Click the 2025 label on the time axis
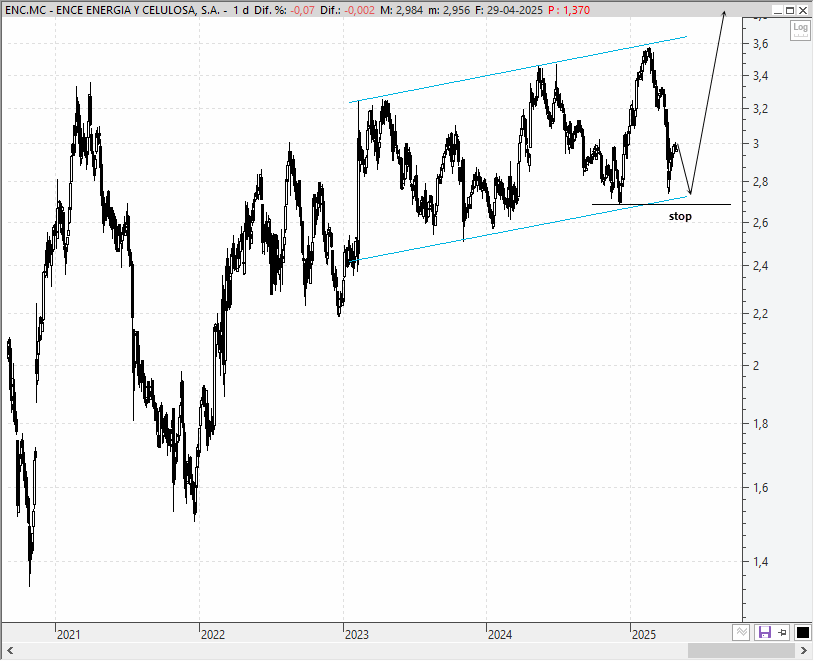Viewport: 814px width, 661px height. 644,635
